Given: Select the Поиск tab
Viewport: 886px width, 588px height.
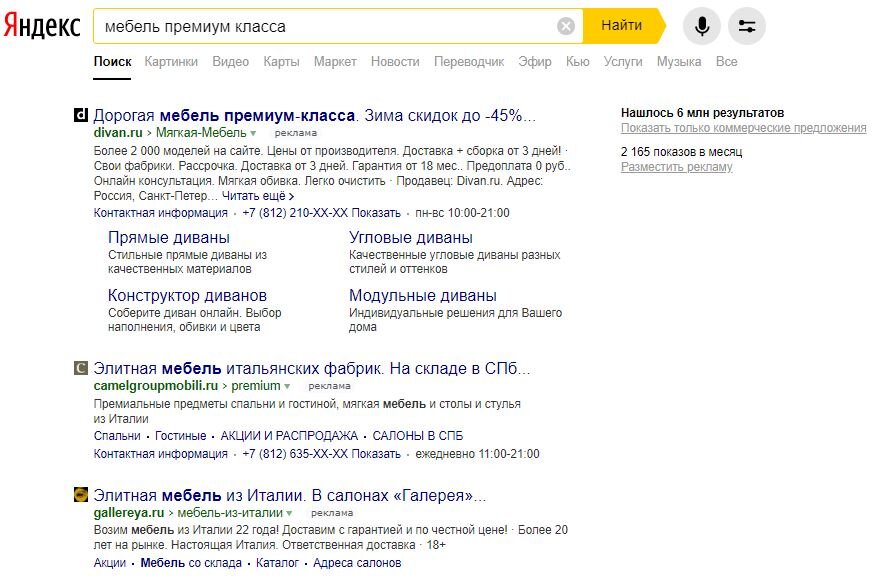Looking at the screenshot, I should click(x=112, y=62).
